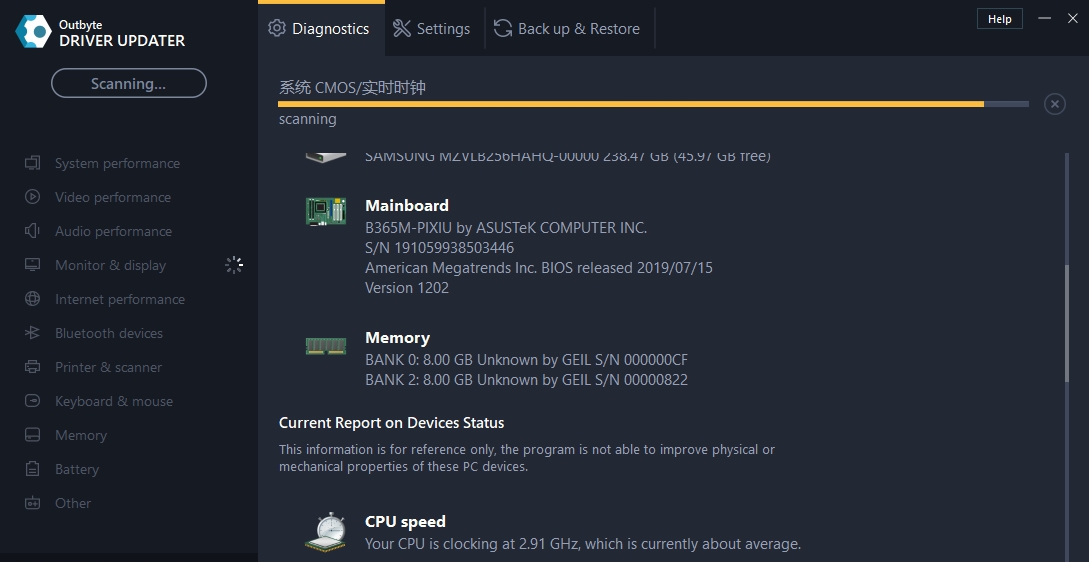Open the Diagnostics tab

[319, 29]
